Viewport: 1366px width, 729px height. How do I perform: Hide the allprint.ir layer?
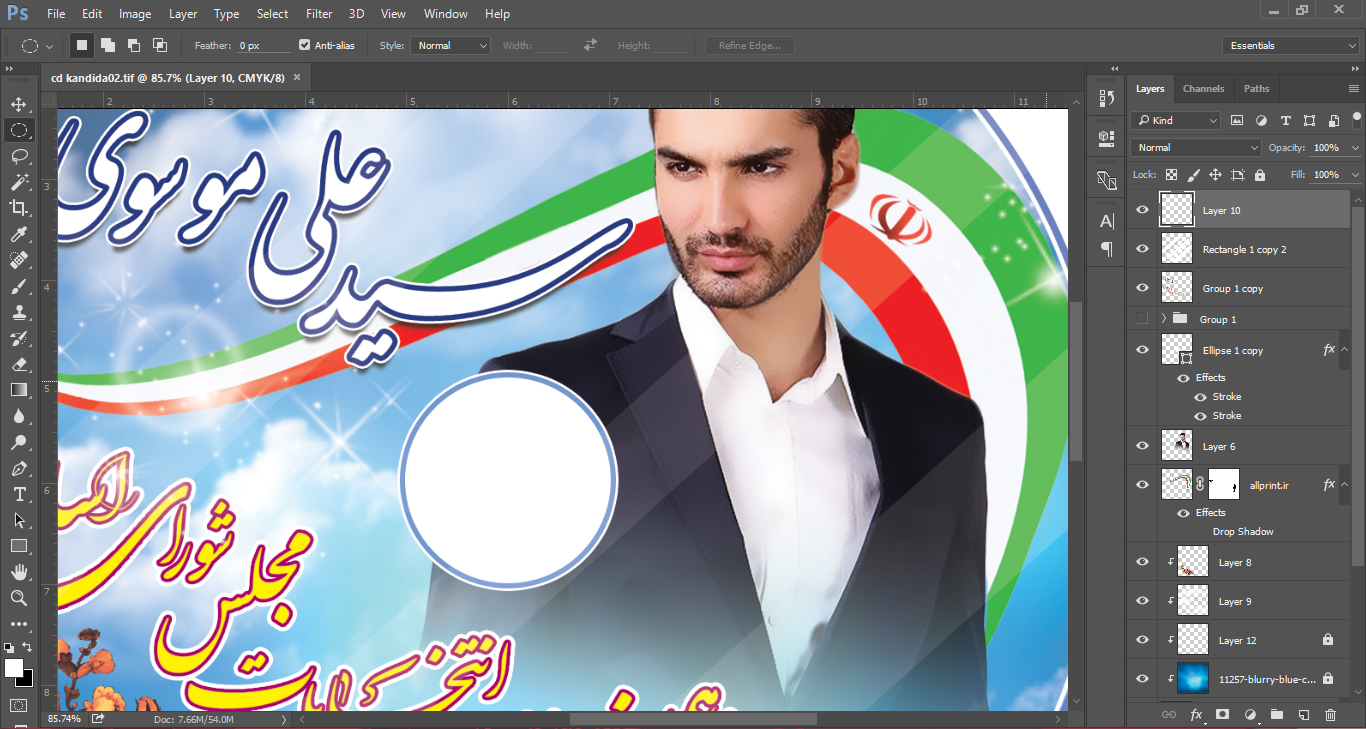(x=1142, y=485)
